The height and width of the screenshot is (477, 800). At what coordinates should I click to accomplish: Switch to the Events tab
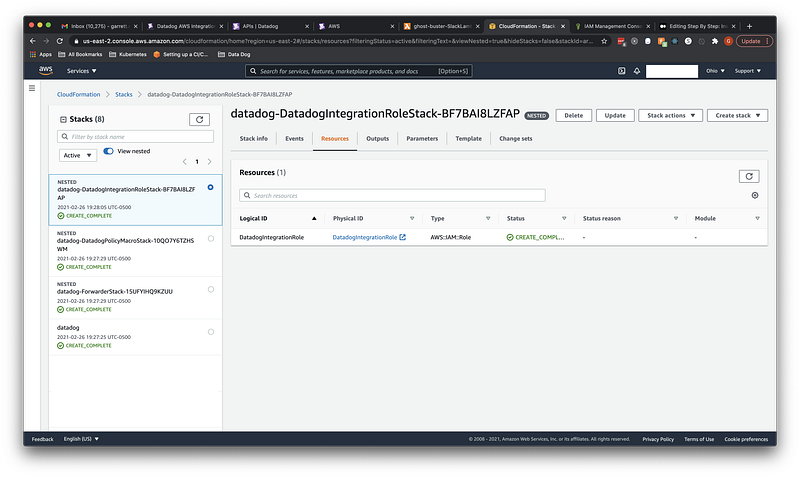294,138
